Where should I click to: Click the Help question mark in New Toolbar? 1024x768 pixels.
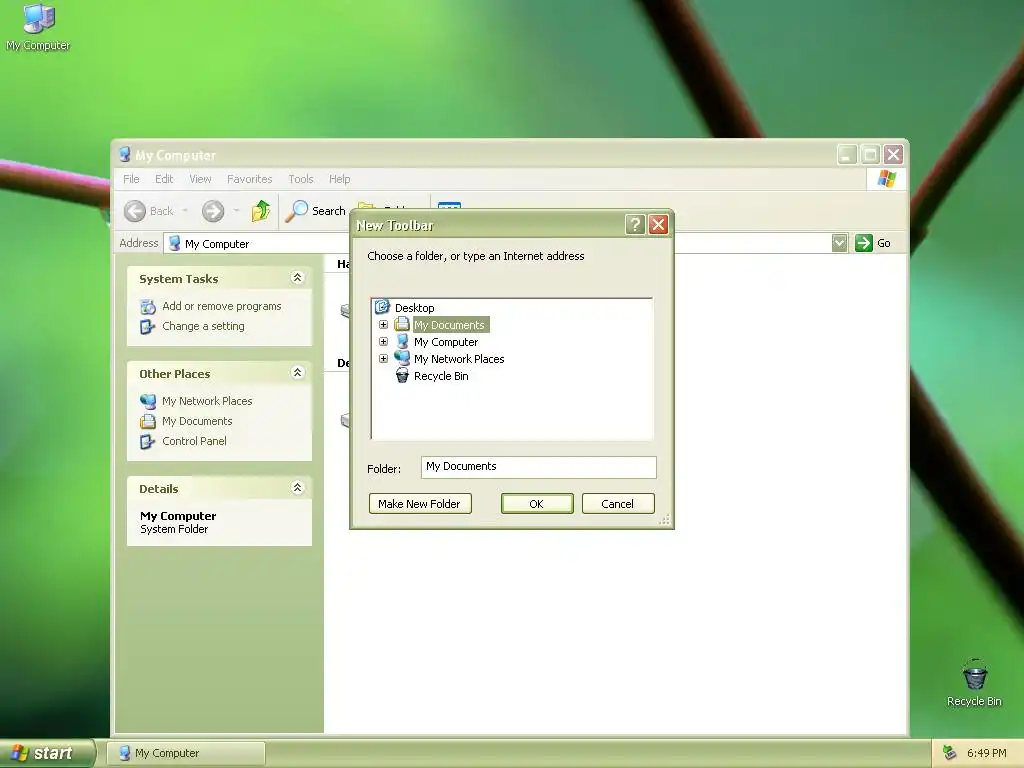coord(635,225)
